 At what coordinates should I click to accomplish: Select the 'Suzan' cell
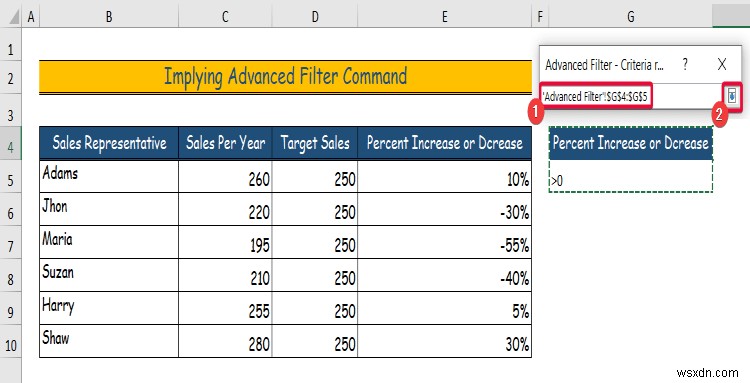point(109,275)
